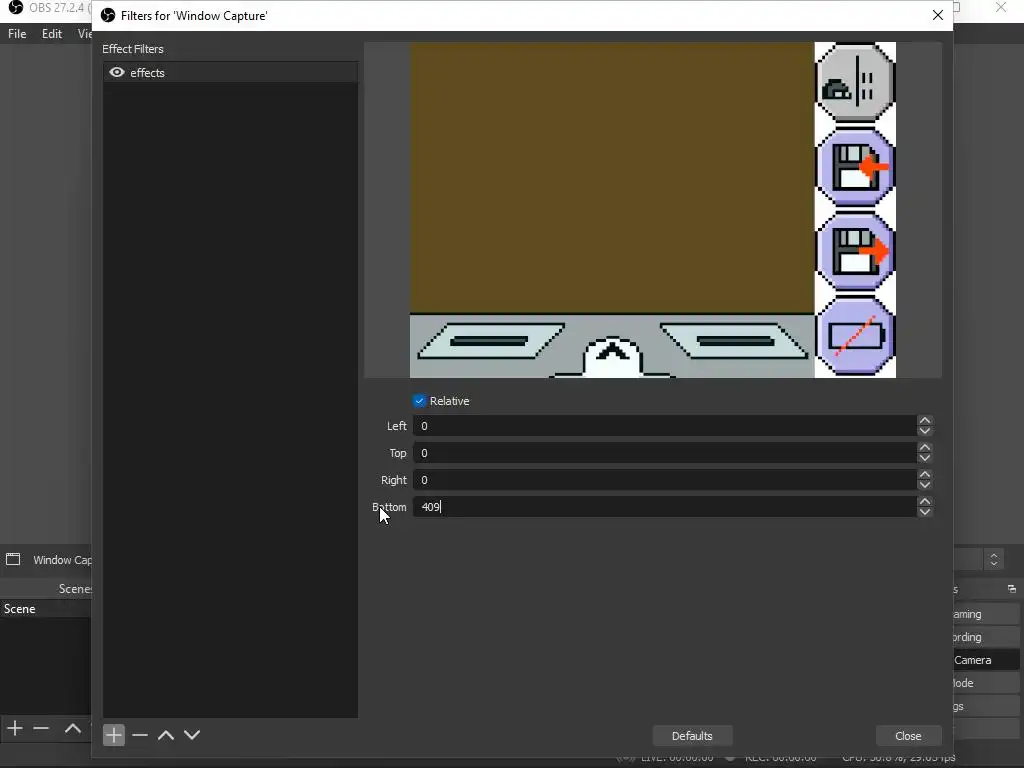This screenshot has height=768, width=1024.
Task: Close the Filters dialog with the X
Action: click(938, 15)
